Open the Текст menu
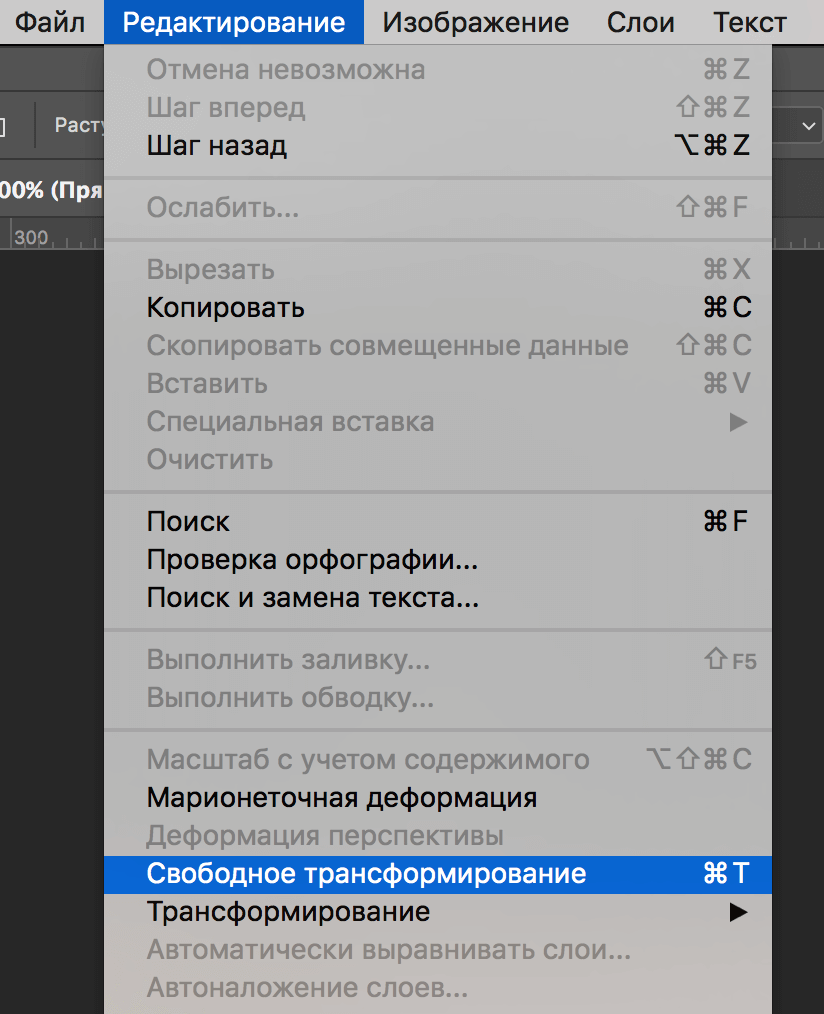This screenshot has width=824, height=1014. (x=749, y=22)
